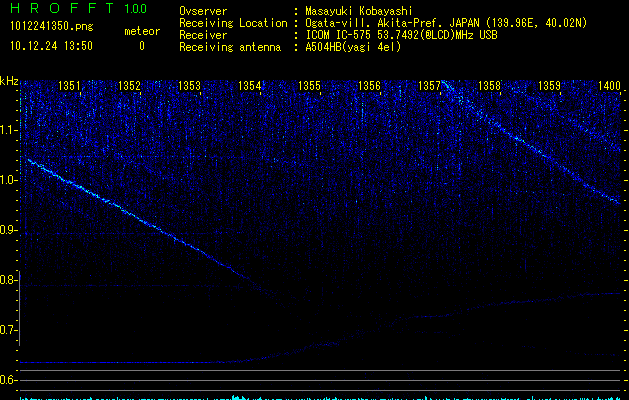
Task: Click the 1355 time marker
Action: click(x=310, y=86)
